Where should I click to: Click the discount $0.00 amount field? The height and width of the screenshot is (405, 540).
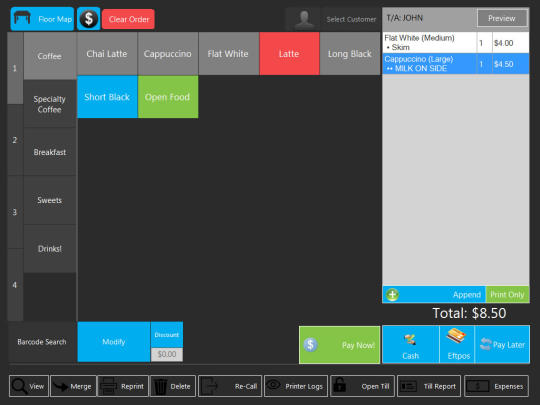167,354
